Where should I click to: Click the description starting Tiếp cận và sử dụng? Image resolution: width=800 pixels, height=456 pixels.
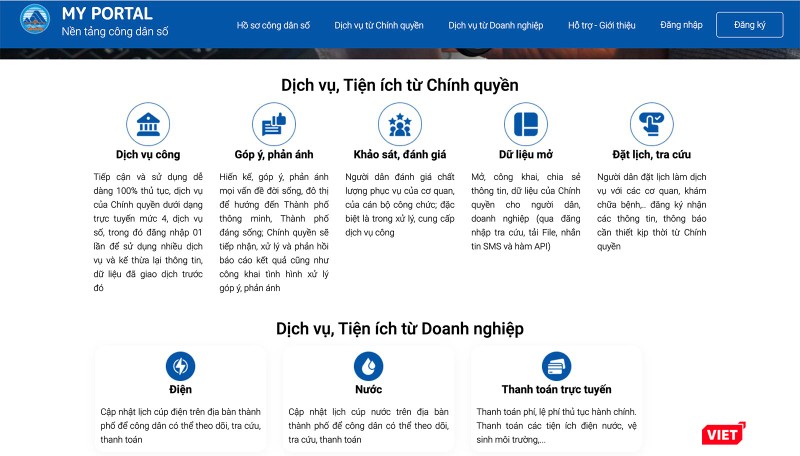tap(148, 232)
